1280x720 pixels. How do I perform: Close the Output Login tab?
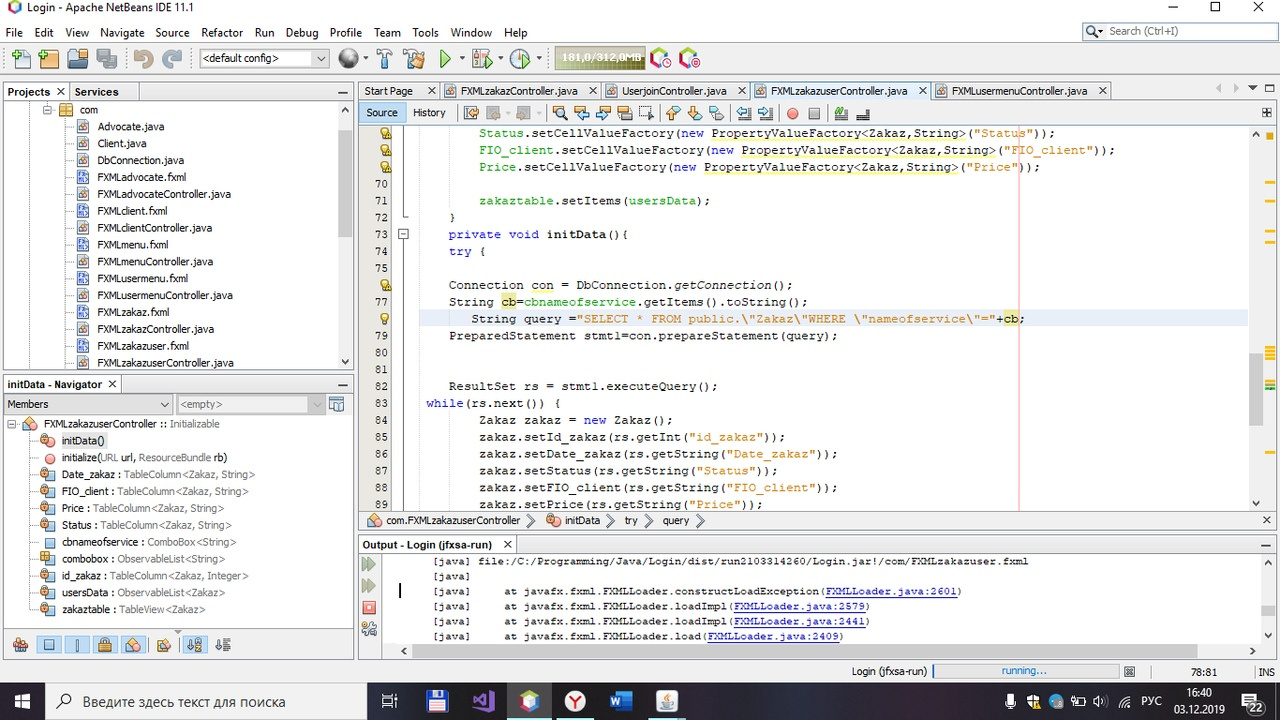tap(507, 545)
